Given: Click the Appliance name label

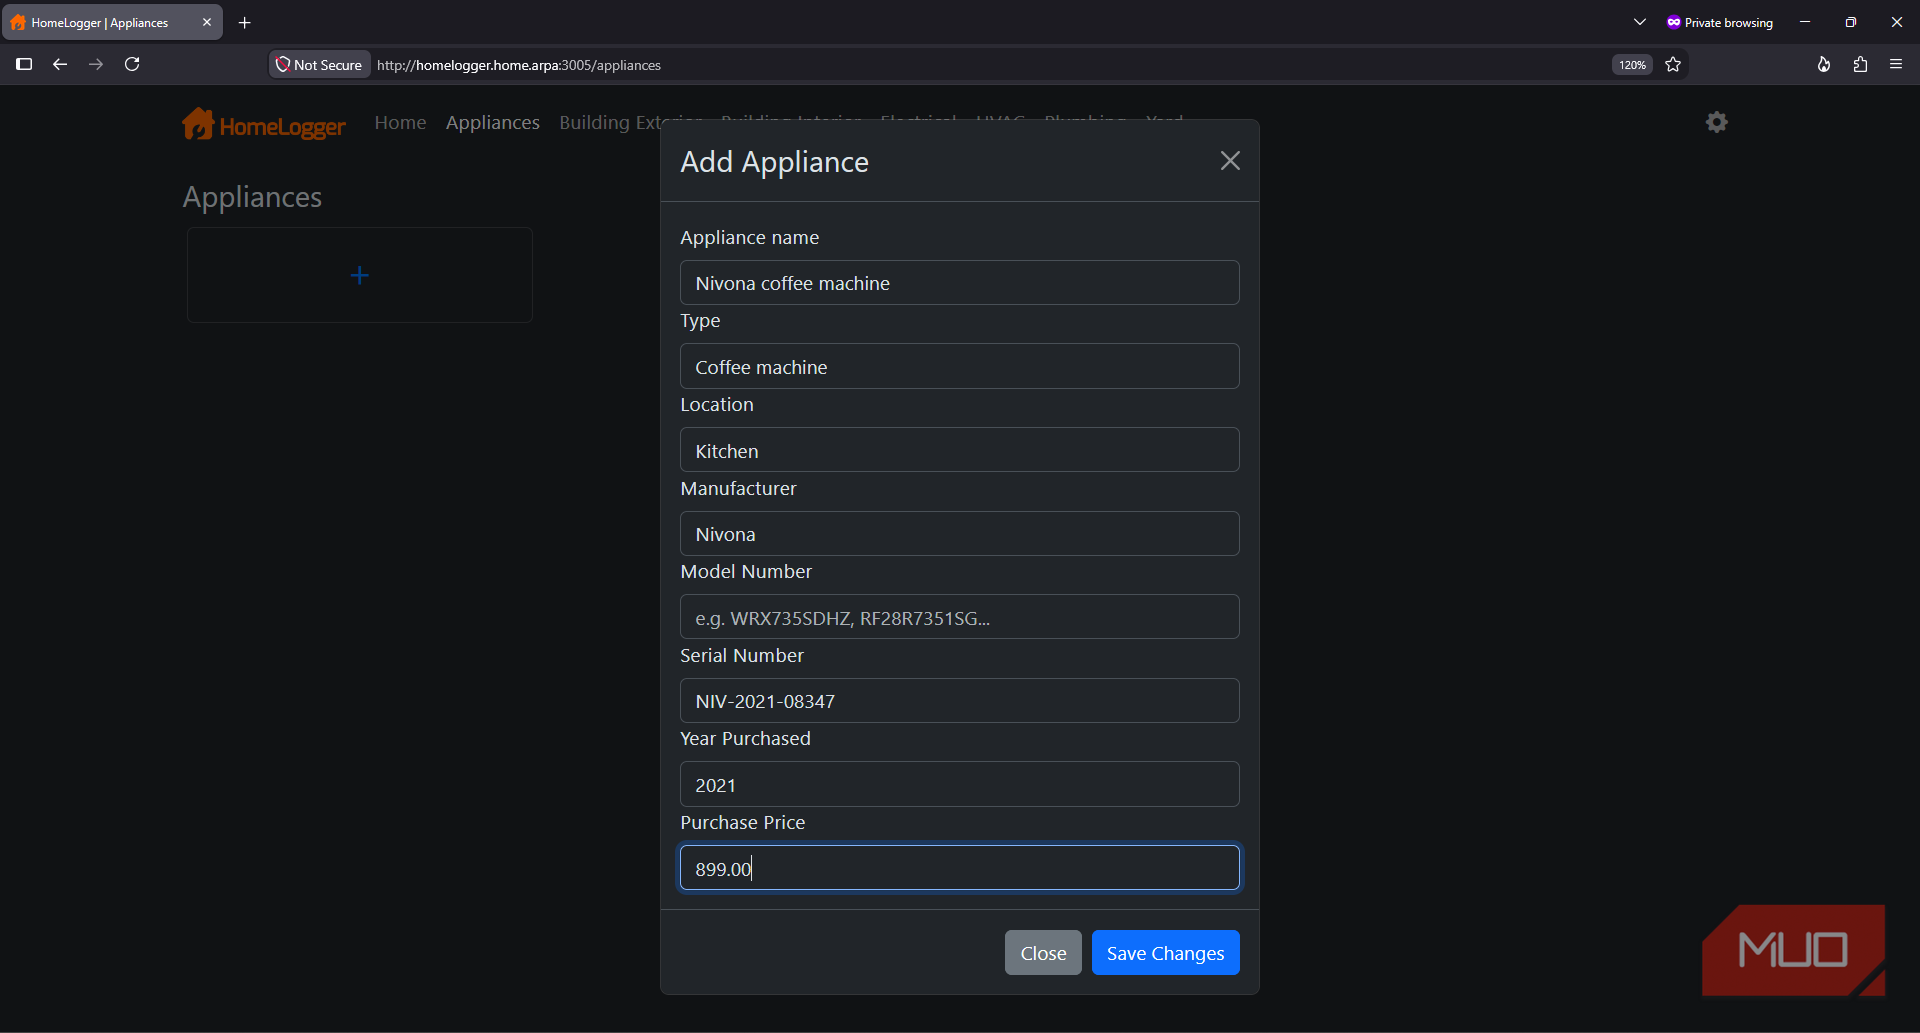Looking at the screenshot, I should (750, 238).
